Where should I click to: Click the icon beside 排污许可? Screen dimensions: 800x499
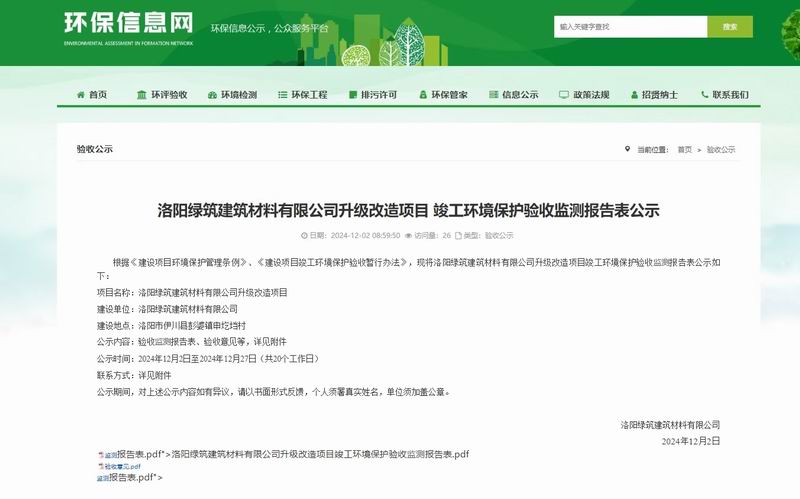click(x=353, y=95)
